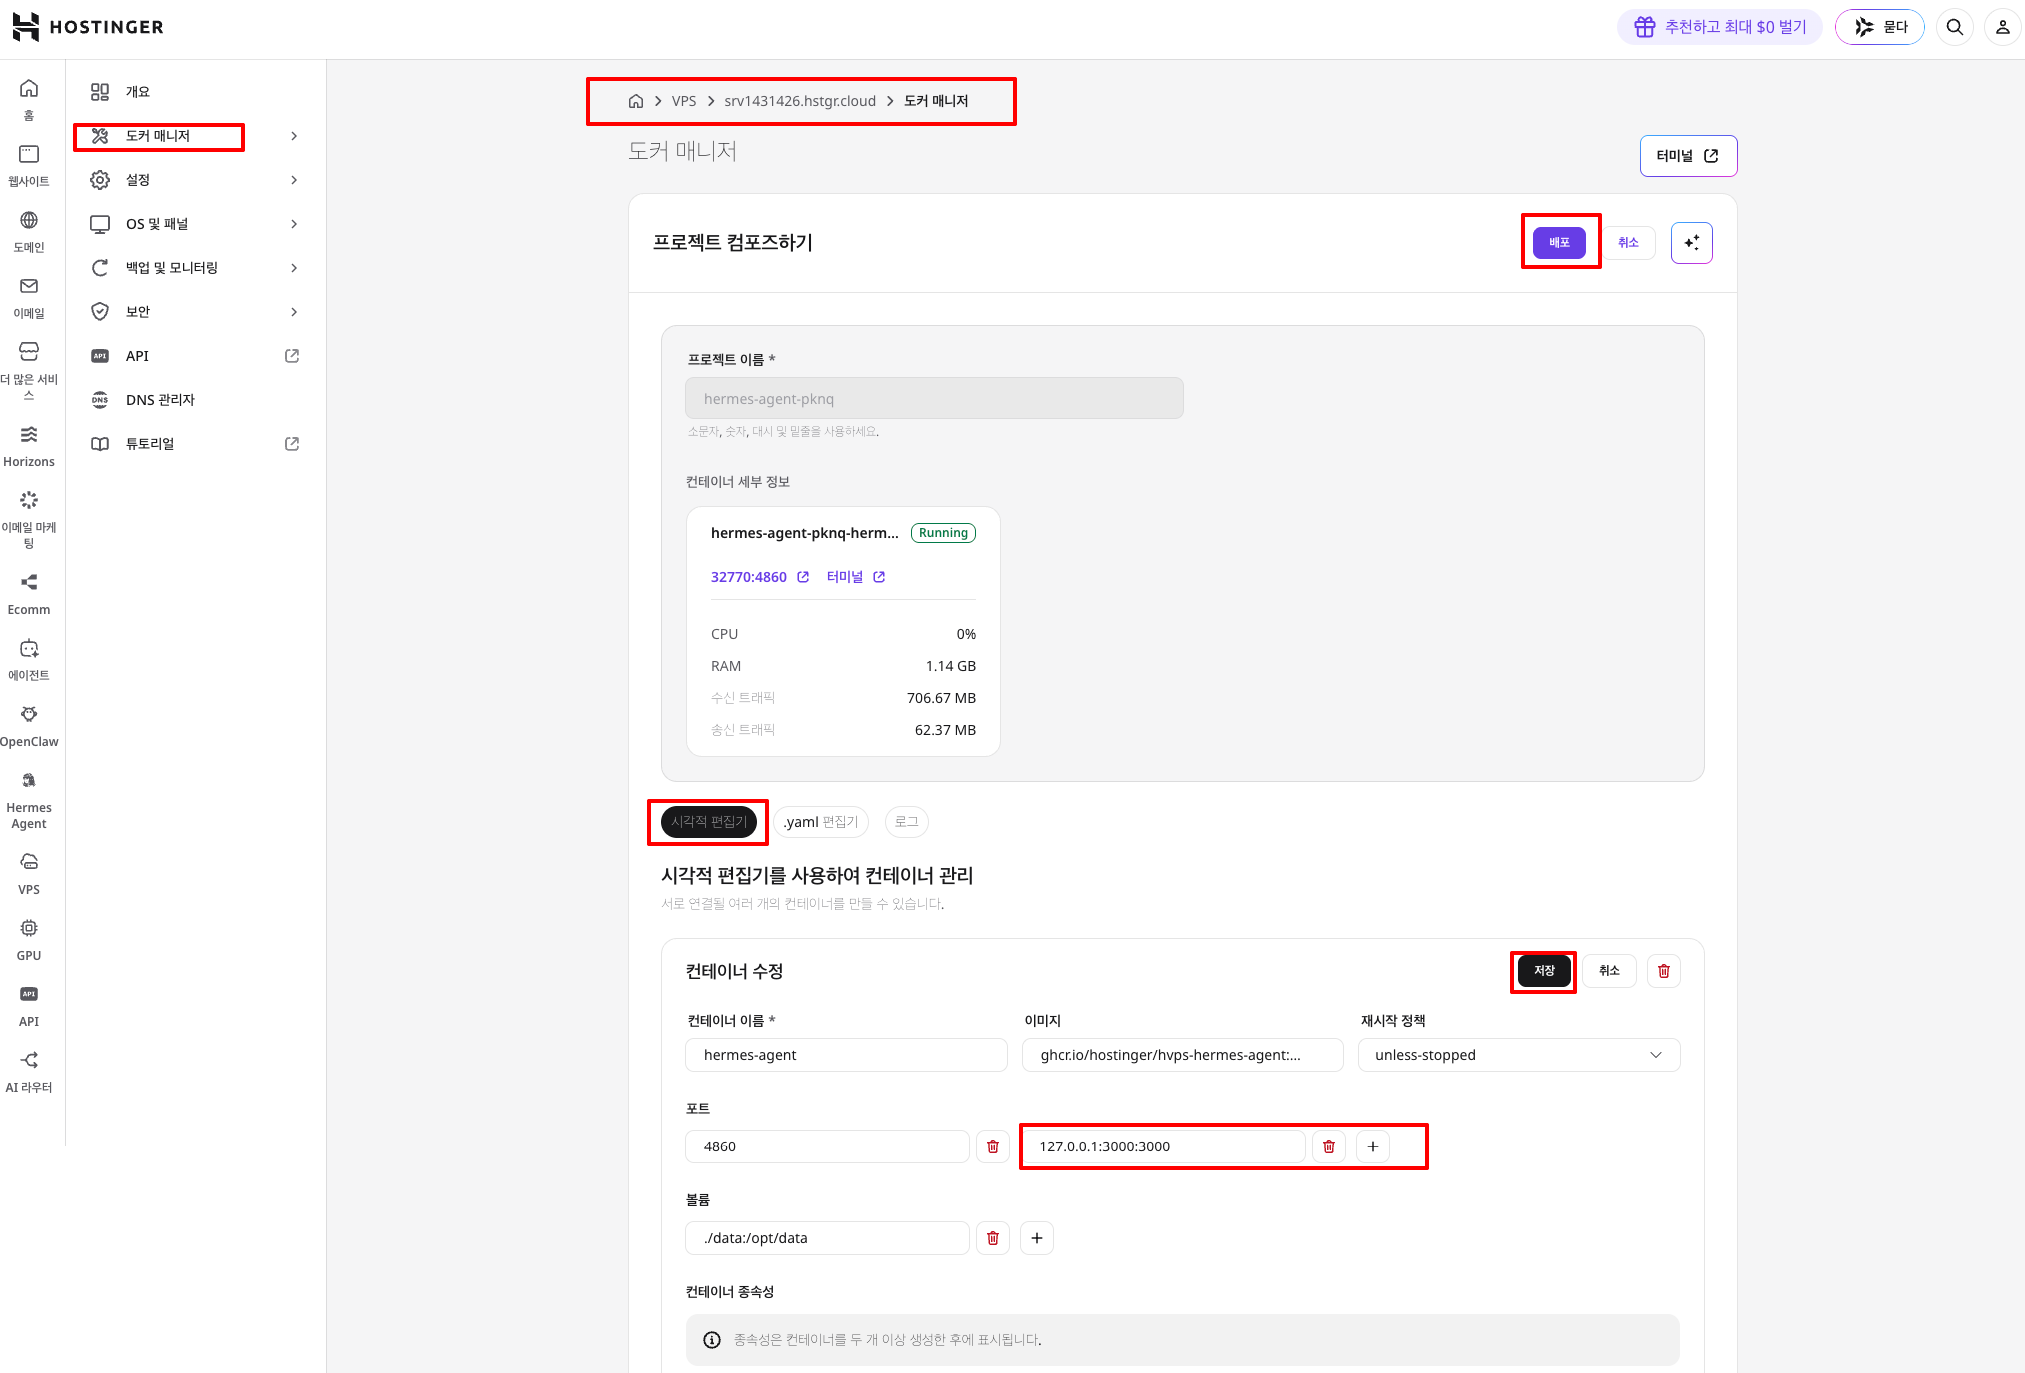
Task: Remove ./data:/opt/data volume trash icon
Action: (992, 1238)
